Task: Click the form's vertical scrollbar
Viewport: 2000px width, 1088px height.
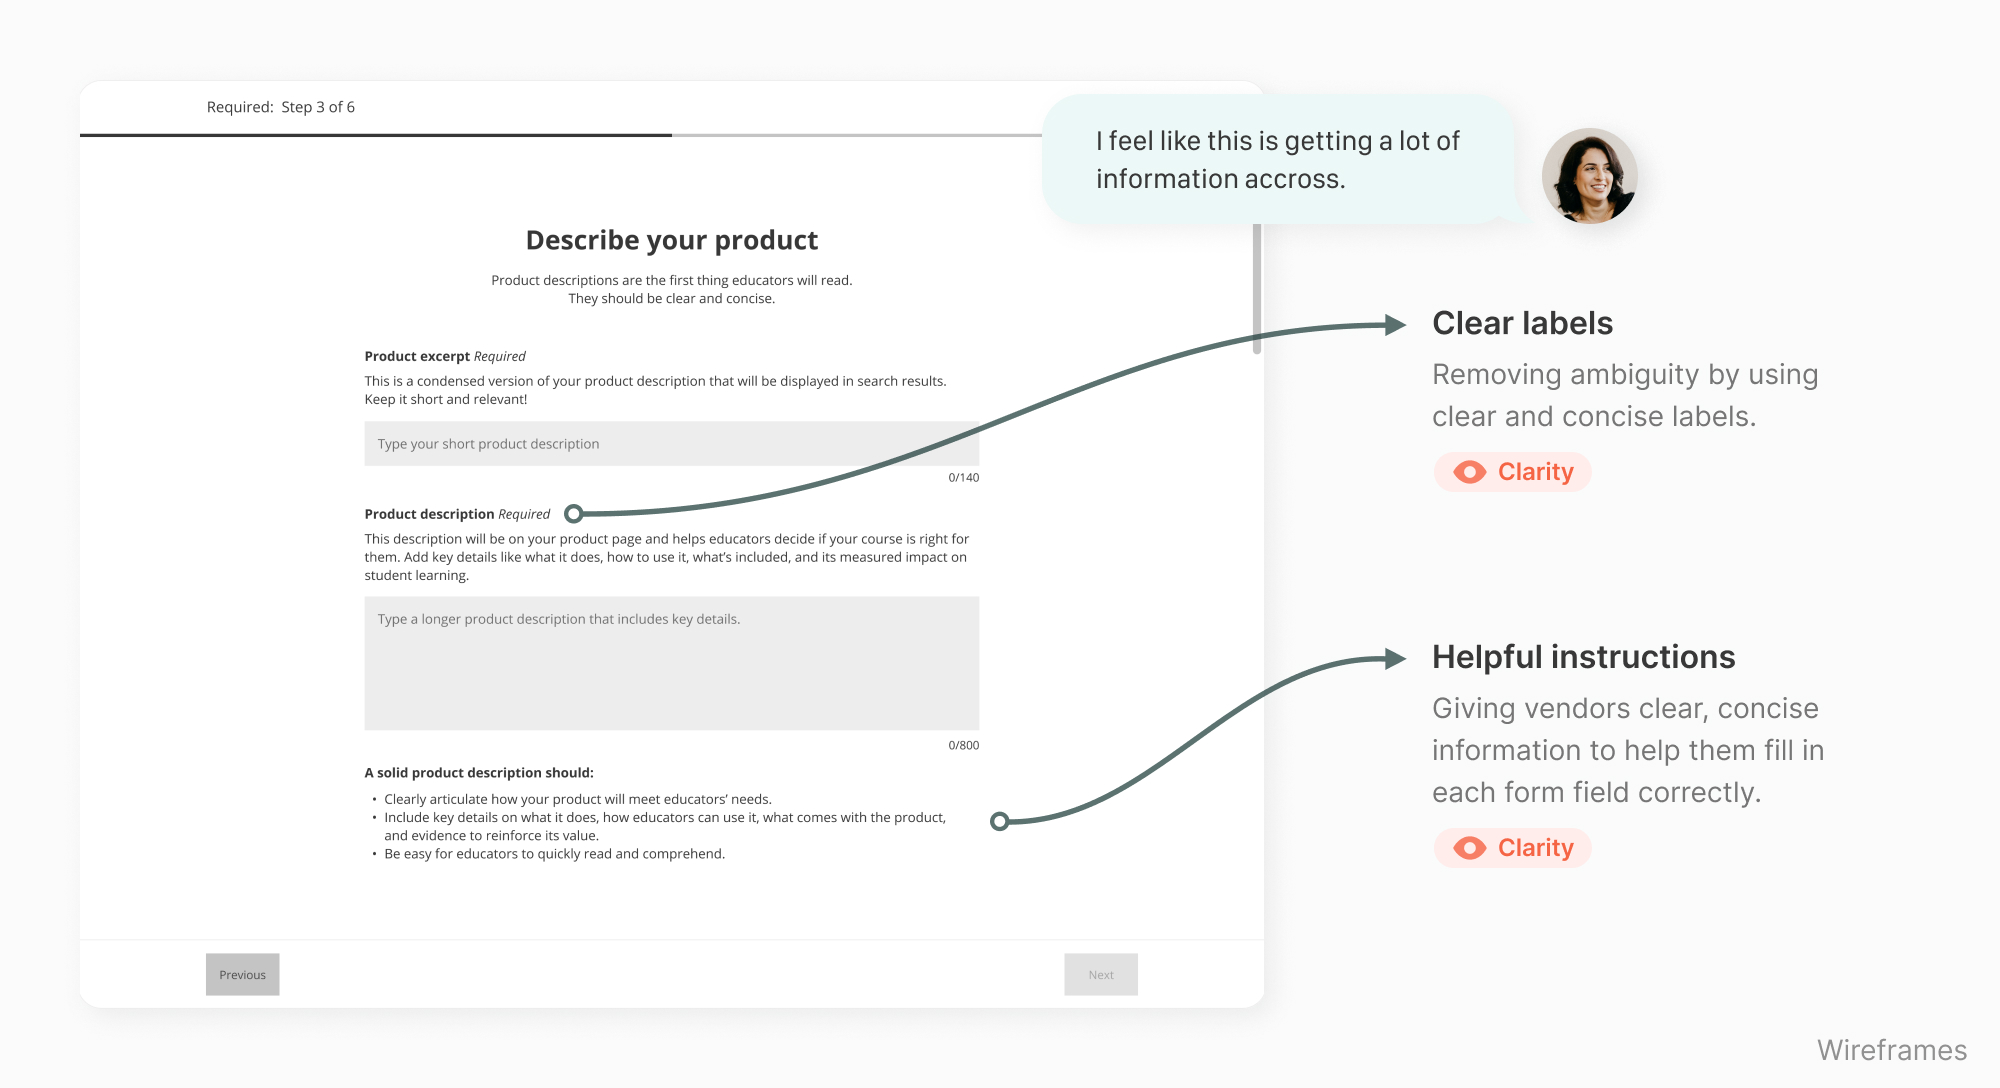Action: [1257, 290]
